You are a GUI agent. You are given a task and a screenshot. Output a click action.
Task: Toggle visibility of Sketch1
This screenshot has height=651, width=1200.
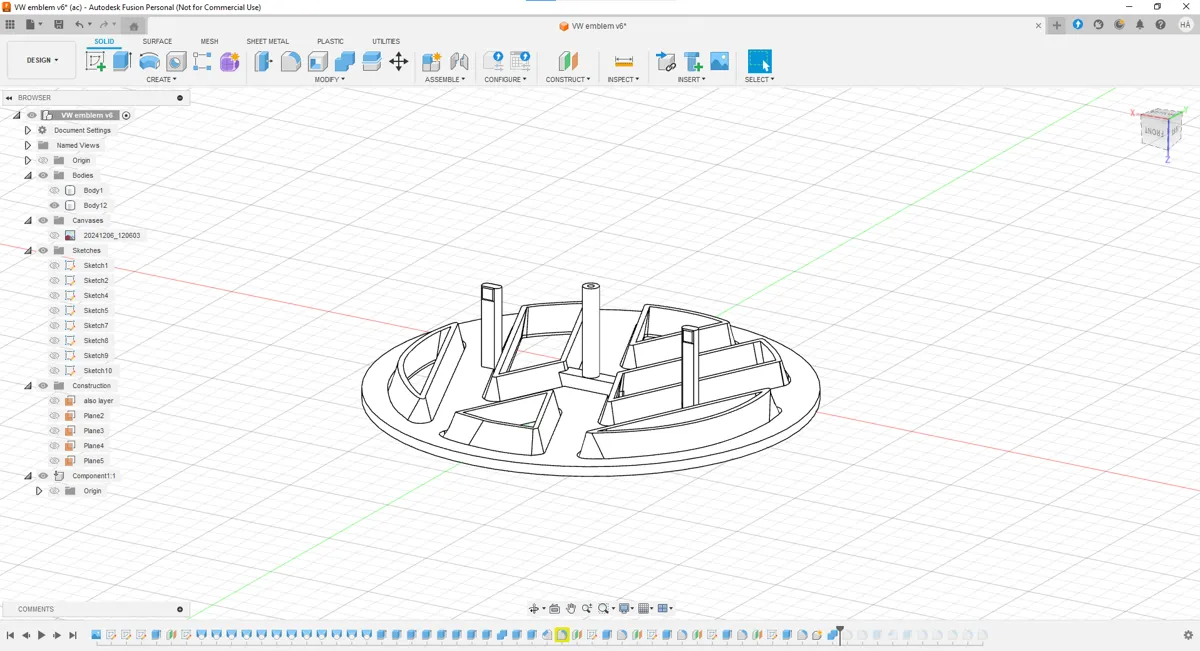pyautogui.click(x=55, y=265)
